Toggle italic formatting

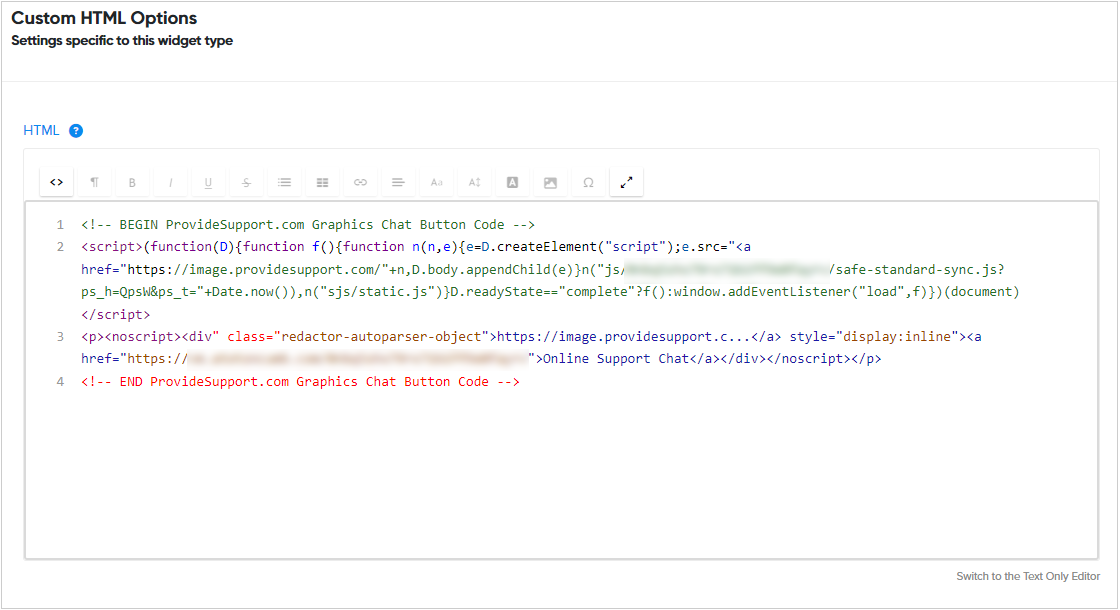pyautogui.click(x=170, y=181)
